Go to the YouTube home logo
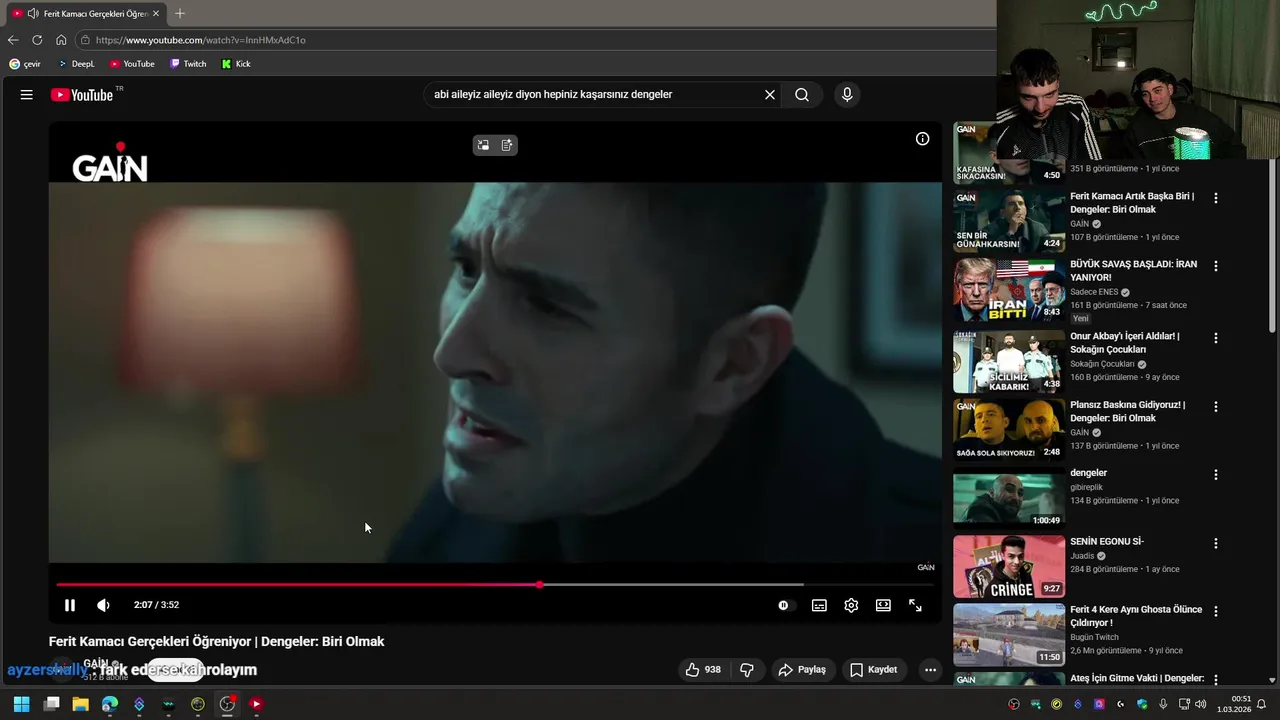This screenshot has width=1280, height=720. pyautogui.click(x=82, y=95)
